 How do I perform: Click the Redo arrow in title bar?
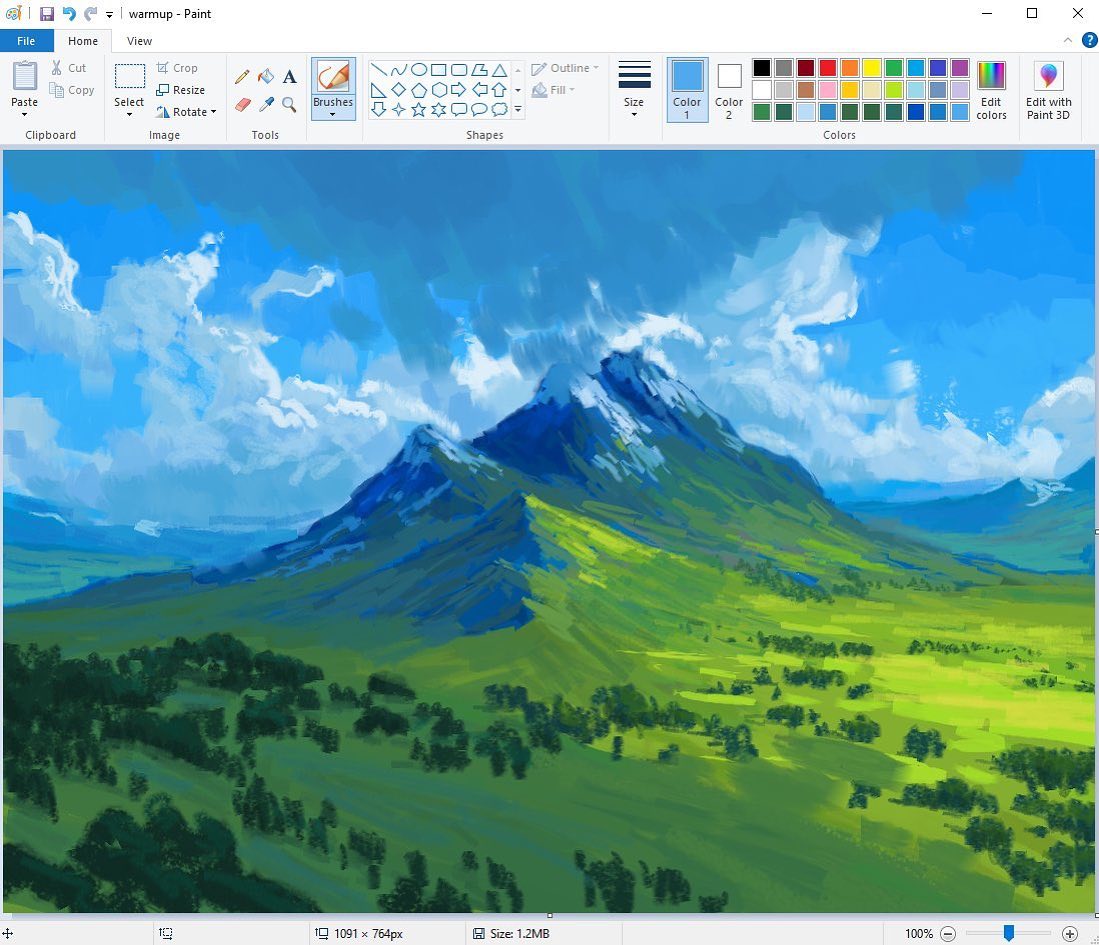(x=90, y=13)
